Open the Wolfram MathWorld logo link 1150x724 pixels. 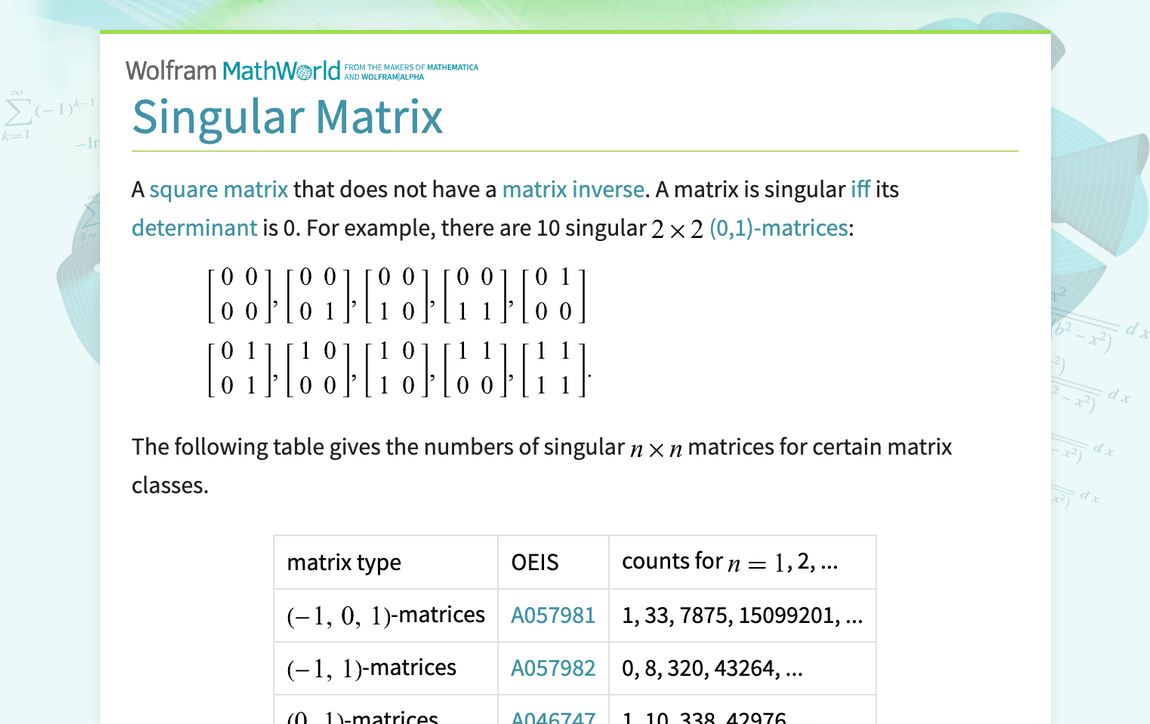(233, 71)
